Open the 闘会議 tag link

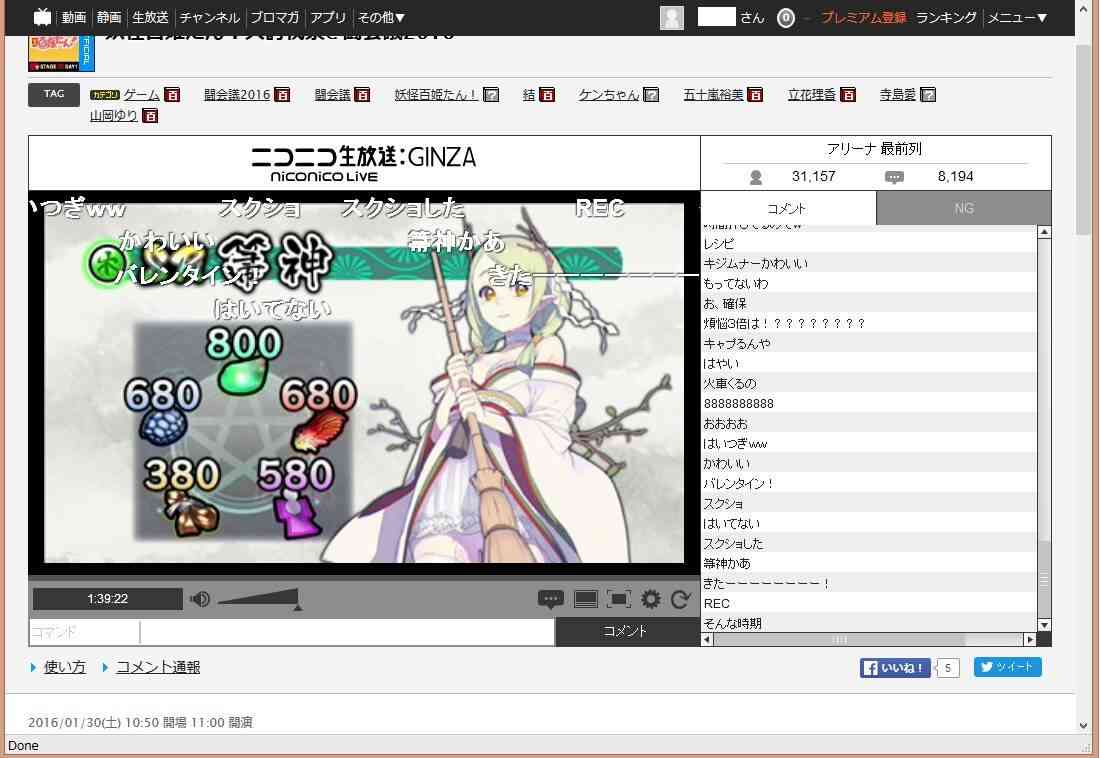click(x=333, y=95)
